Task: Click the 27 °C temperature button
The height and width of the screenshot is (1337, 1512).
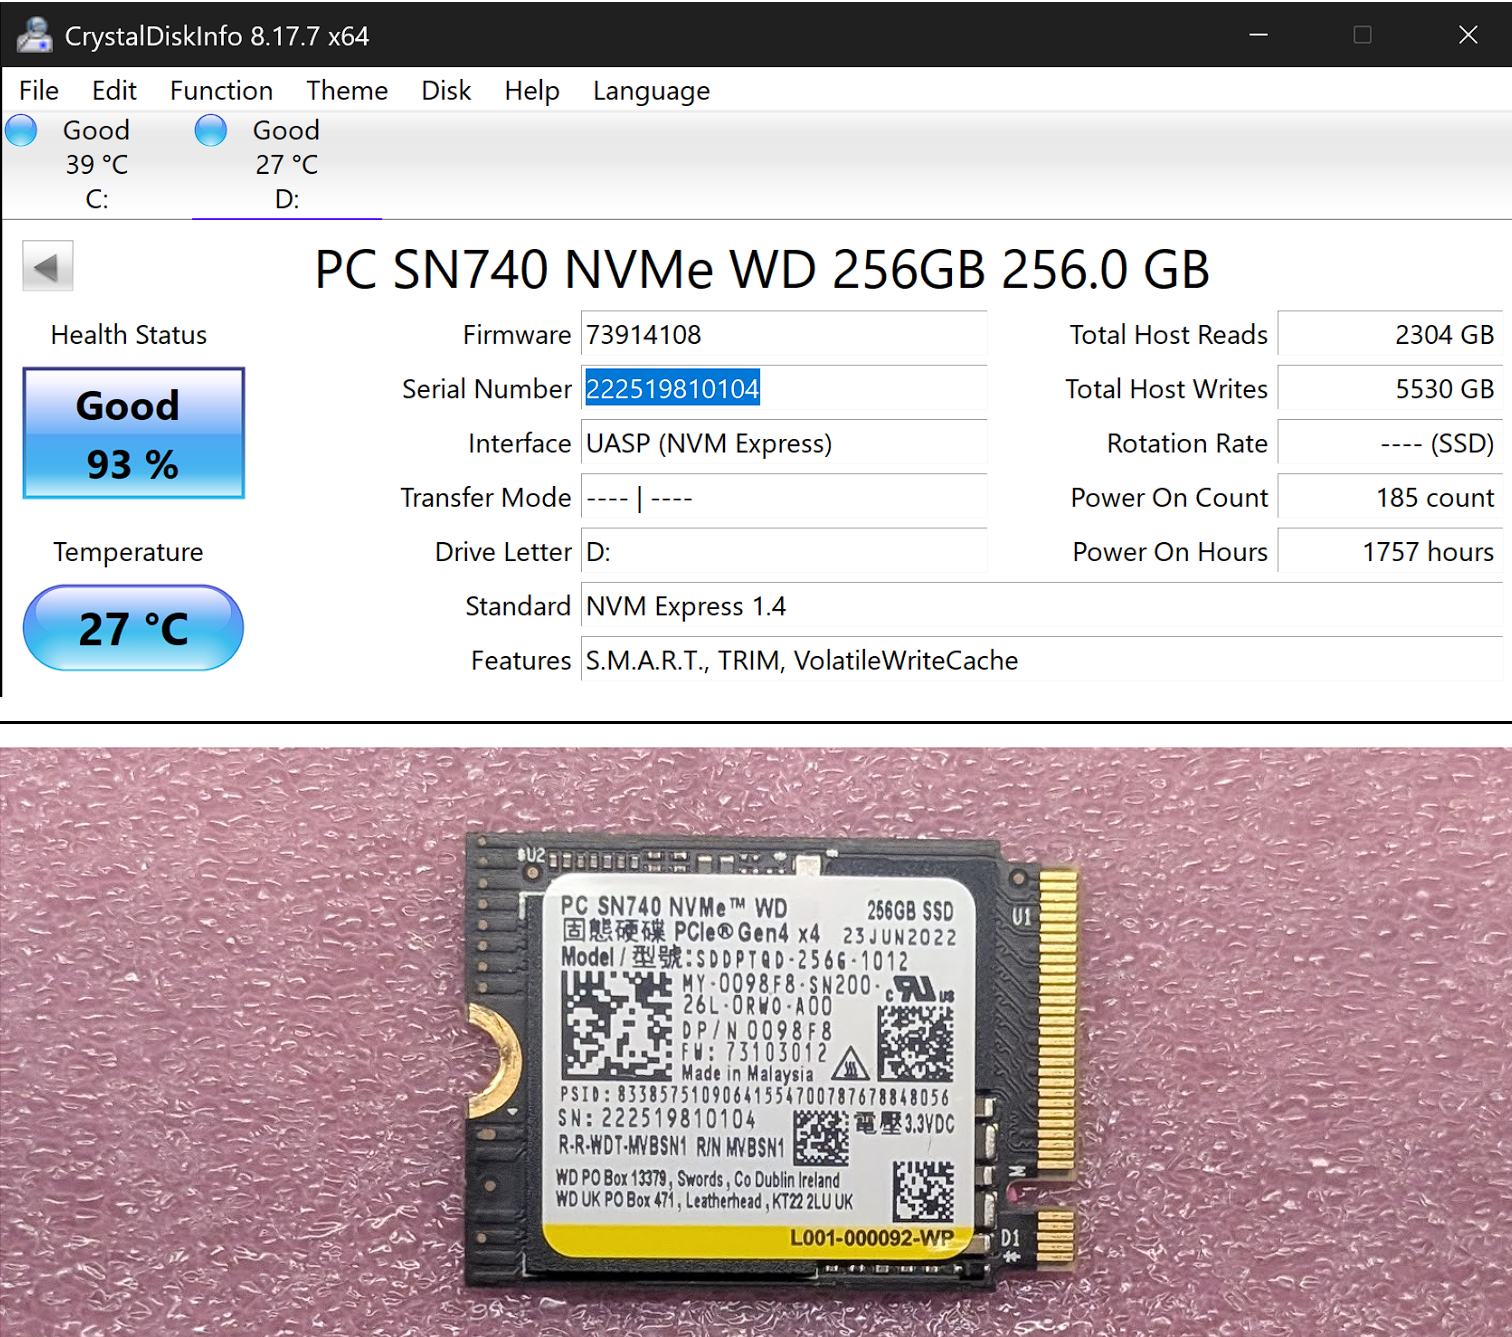Action: pyautogui.click(x=134, y=628)
